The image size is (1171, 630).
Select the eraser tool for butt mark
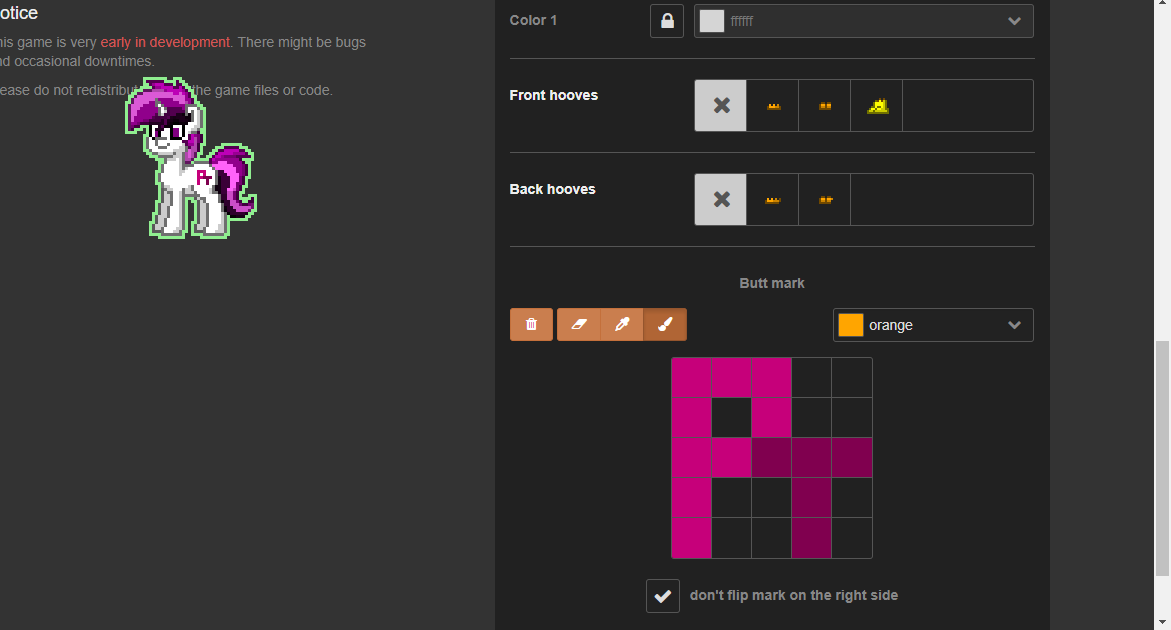579,325
